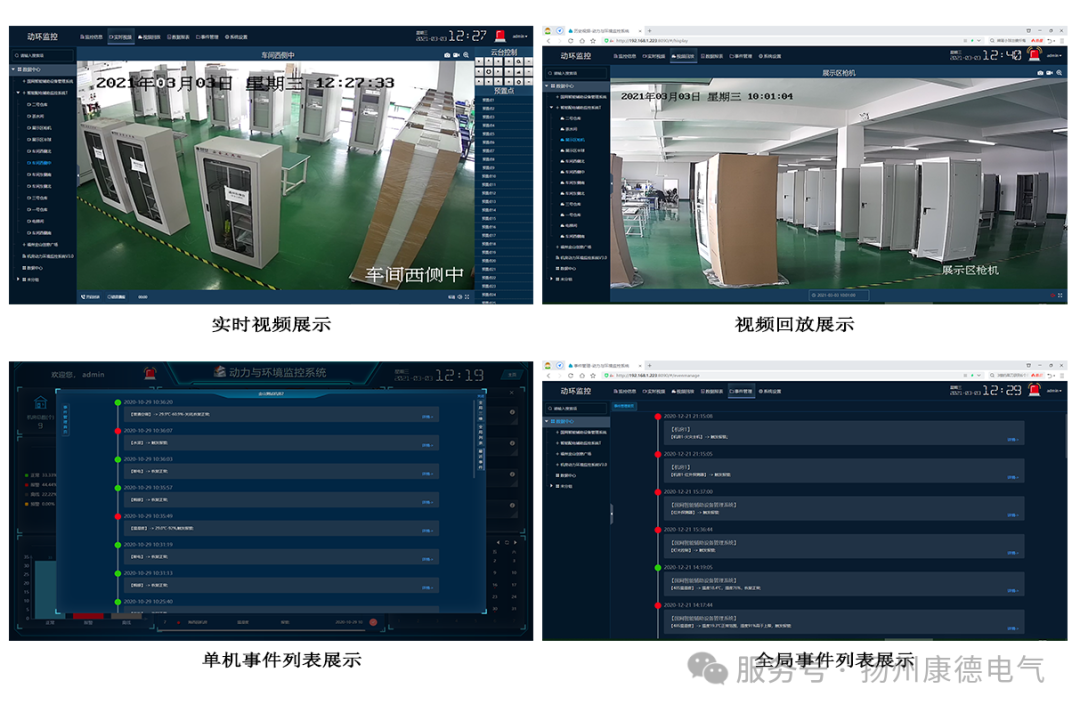1080x713 pixels.
Task: Click the zoom magnifier on the 展示区枪机 header
Action: 1059,72
